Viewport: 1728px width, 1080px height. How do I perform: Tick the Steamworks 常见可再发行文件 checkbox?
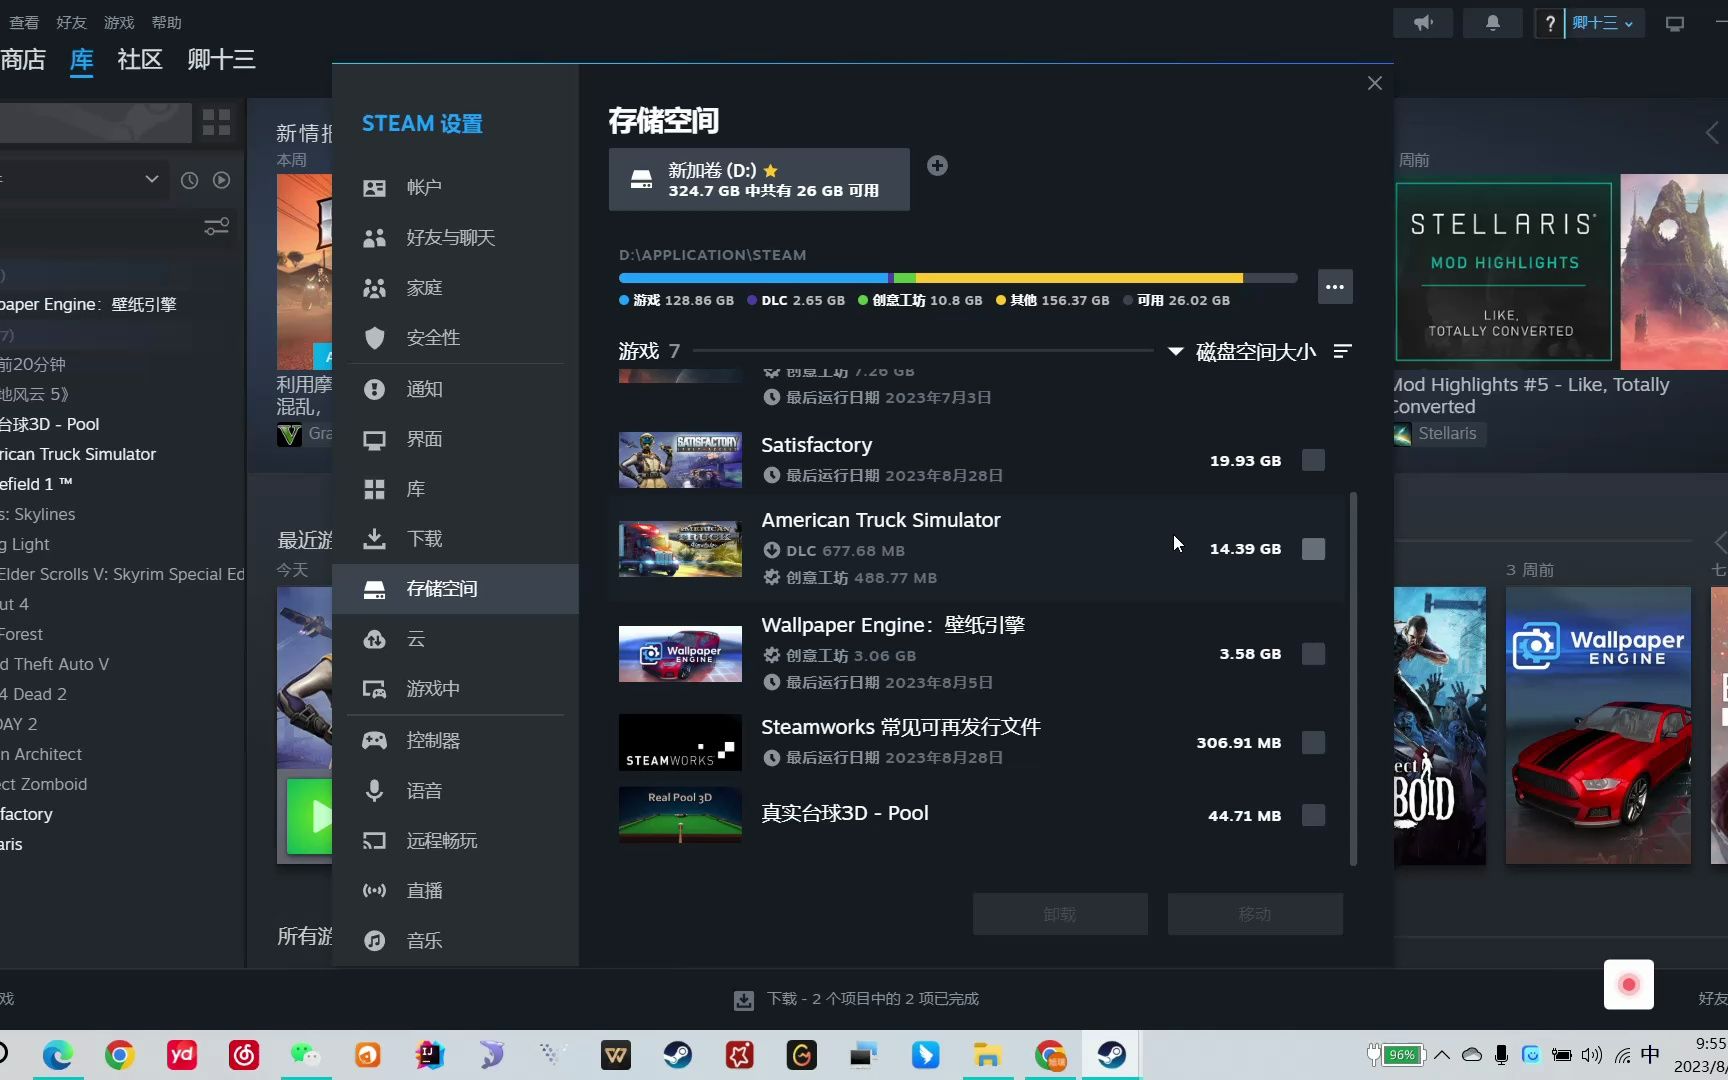[x=1313, y=743]
